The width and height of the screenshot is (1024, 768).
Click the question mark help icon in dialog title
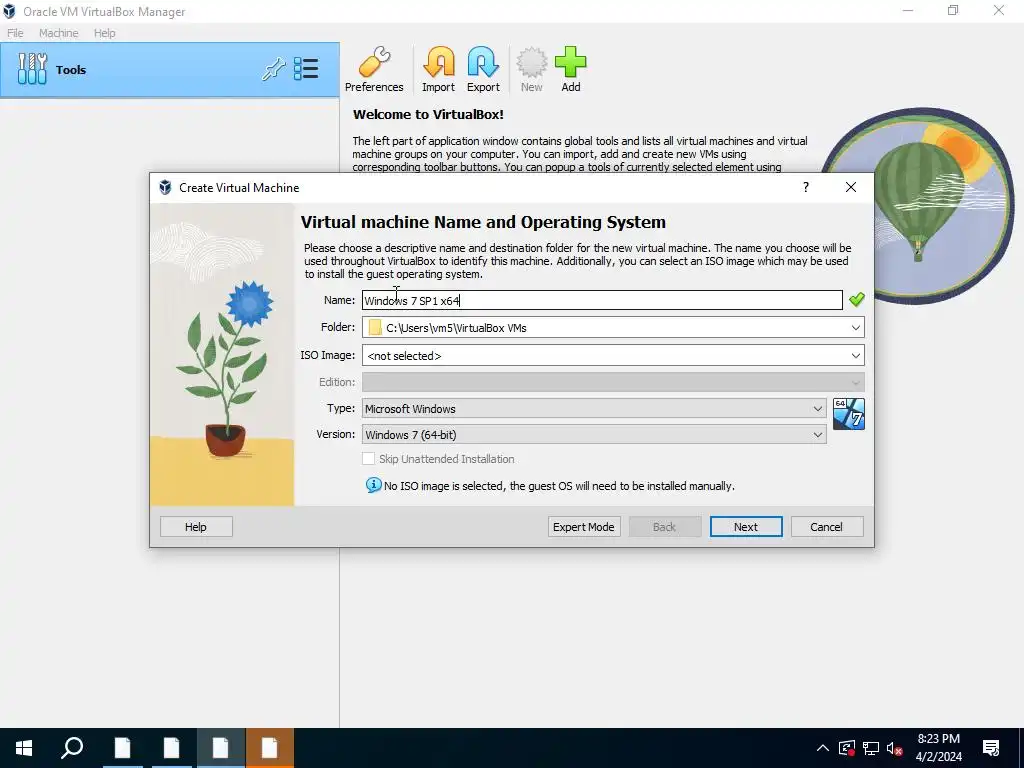tap(806, 187)
